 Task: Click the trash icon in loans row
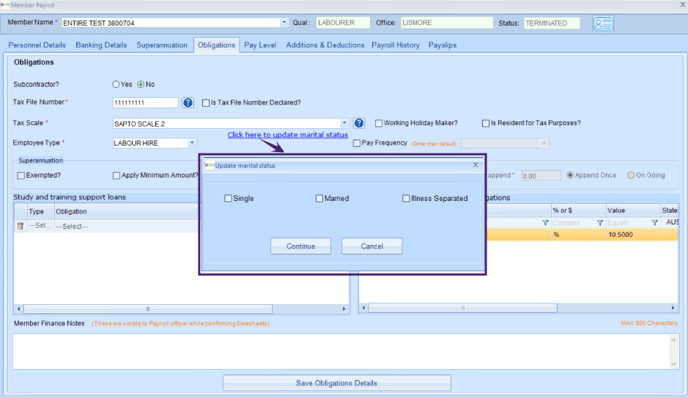tap(20, 226)
